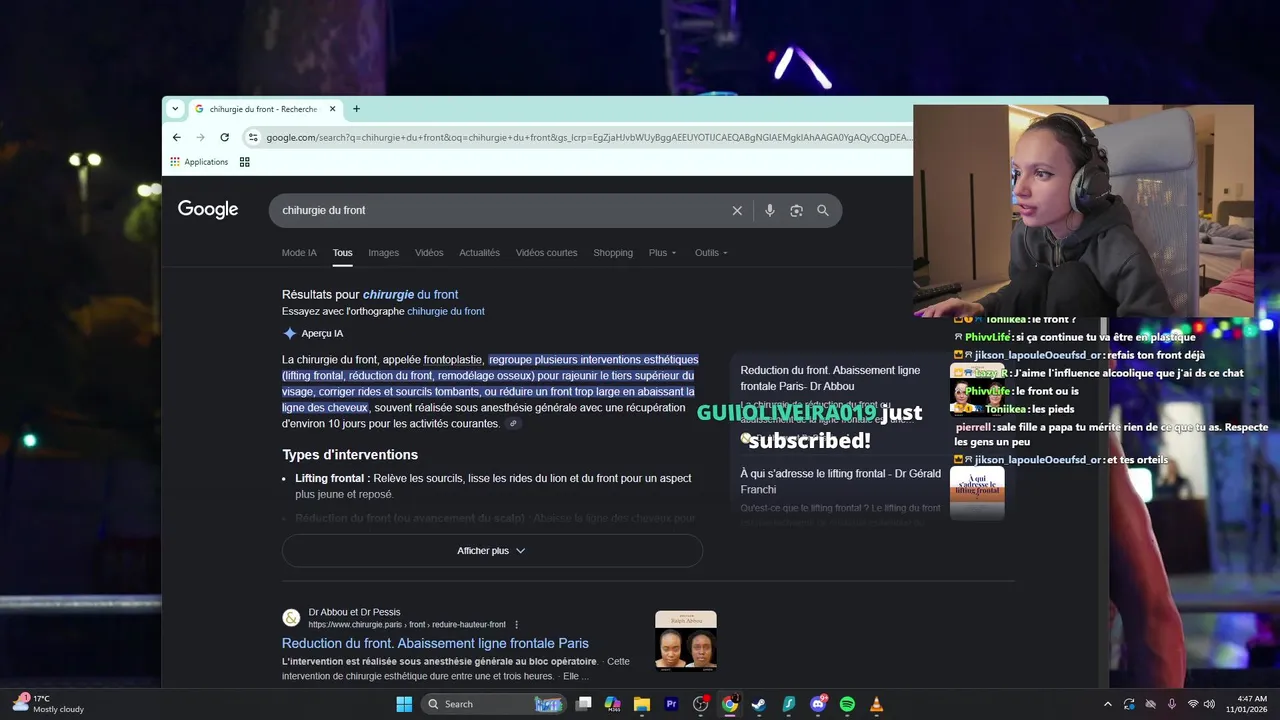Expand the Plus dropdown menu
Viewport: 1280px width, 720px height.
click(662, 253)
